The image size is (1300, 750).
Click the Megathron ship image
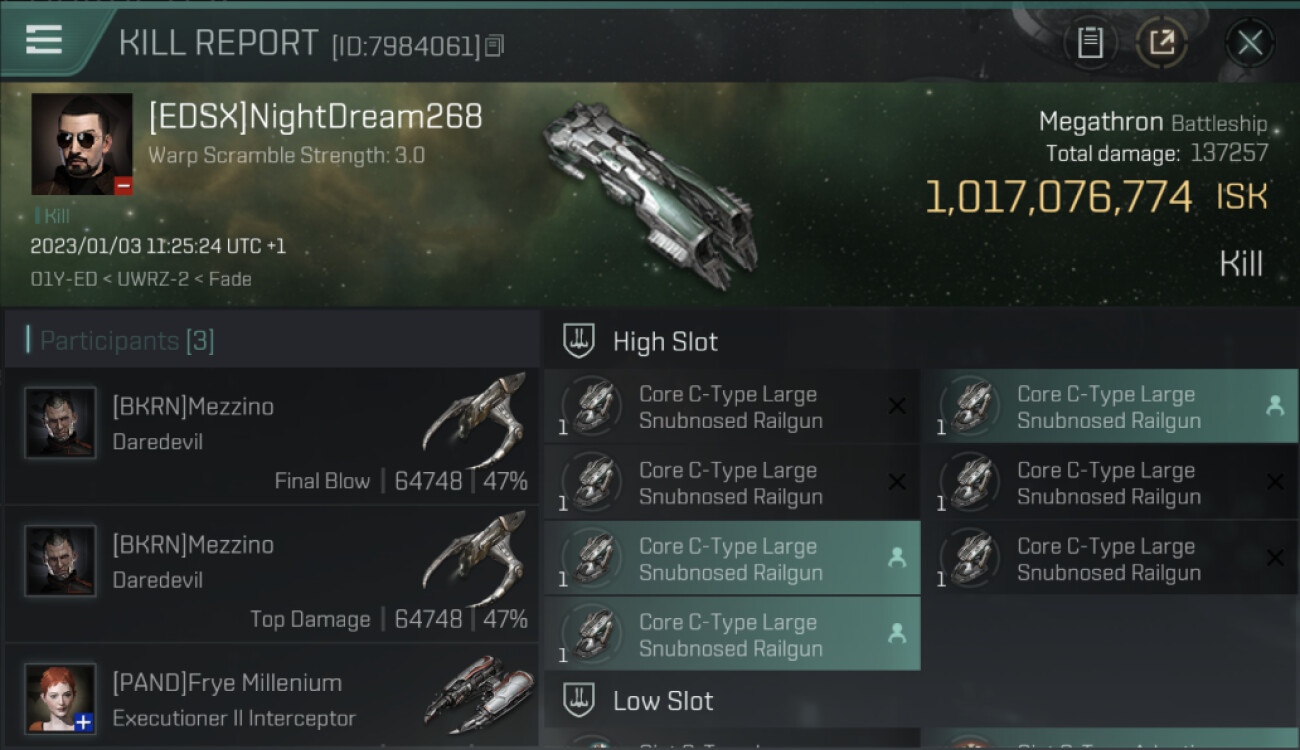pyautogui.click(x=649, y=193)
